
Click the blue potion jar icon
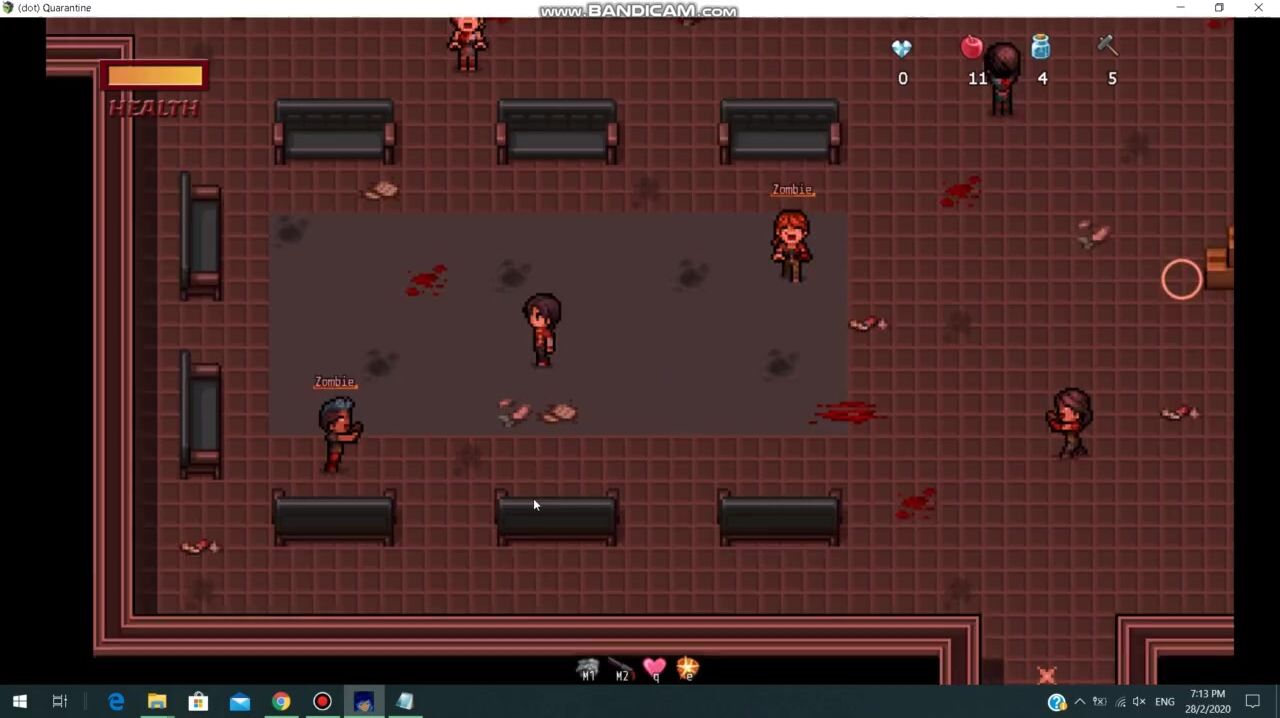1041,47
